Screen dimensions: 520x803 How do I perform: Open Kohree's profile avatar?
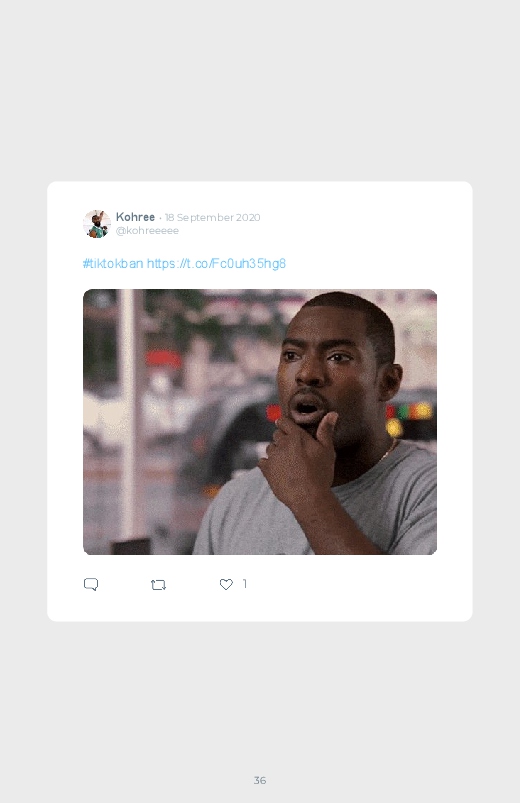pos(97,224)
